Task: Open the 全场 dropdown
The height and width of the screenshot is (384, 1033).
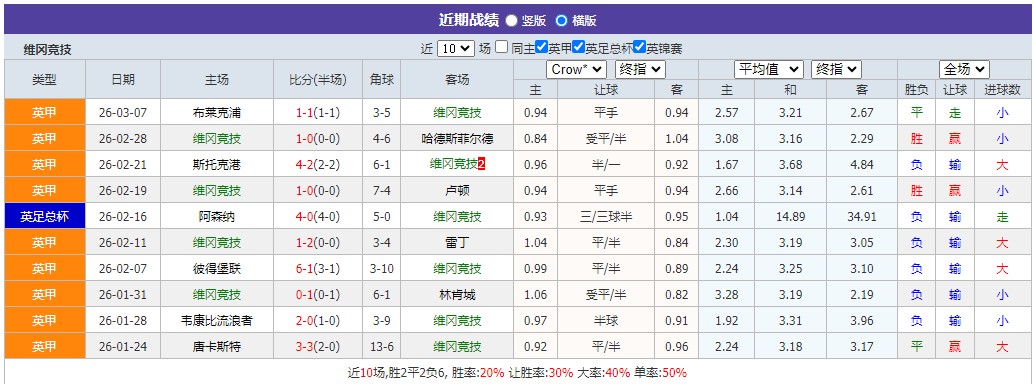Action: (x=964, y=69)
